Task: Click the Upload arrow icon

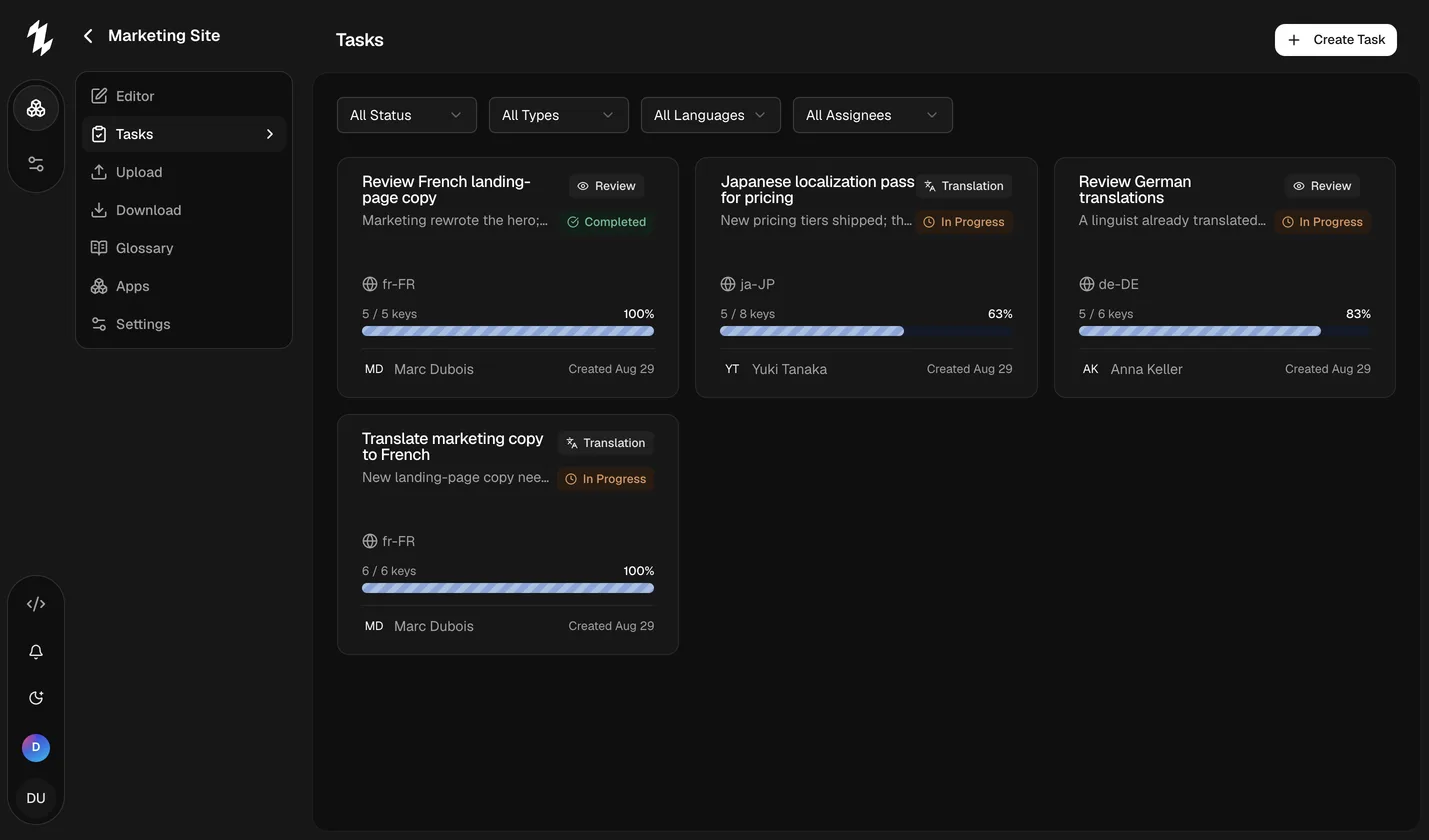Action: point(99,172)
